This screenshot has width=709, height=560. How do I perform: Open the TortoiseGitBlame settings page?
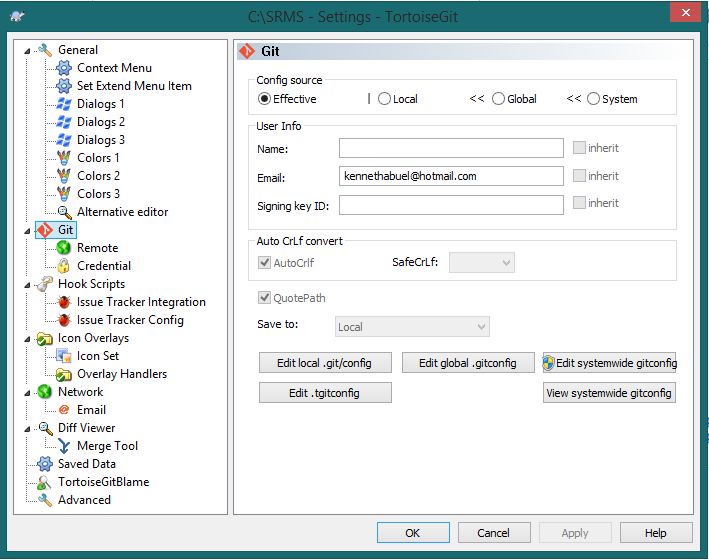pyautogui.click(x=104, y=482)
